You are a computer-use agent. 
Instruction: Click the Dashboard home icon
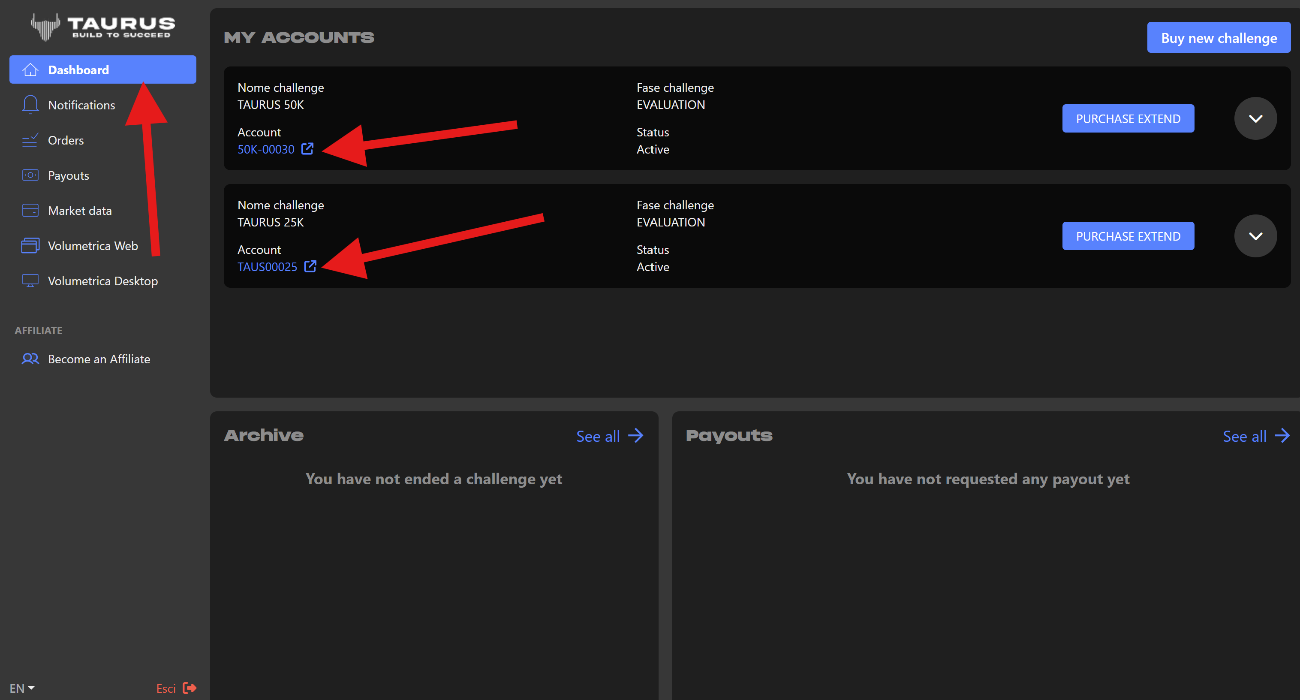30,70
